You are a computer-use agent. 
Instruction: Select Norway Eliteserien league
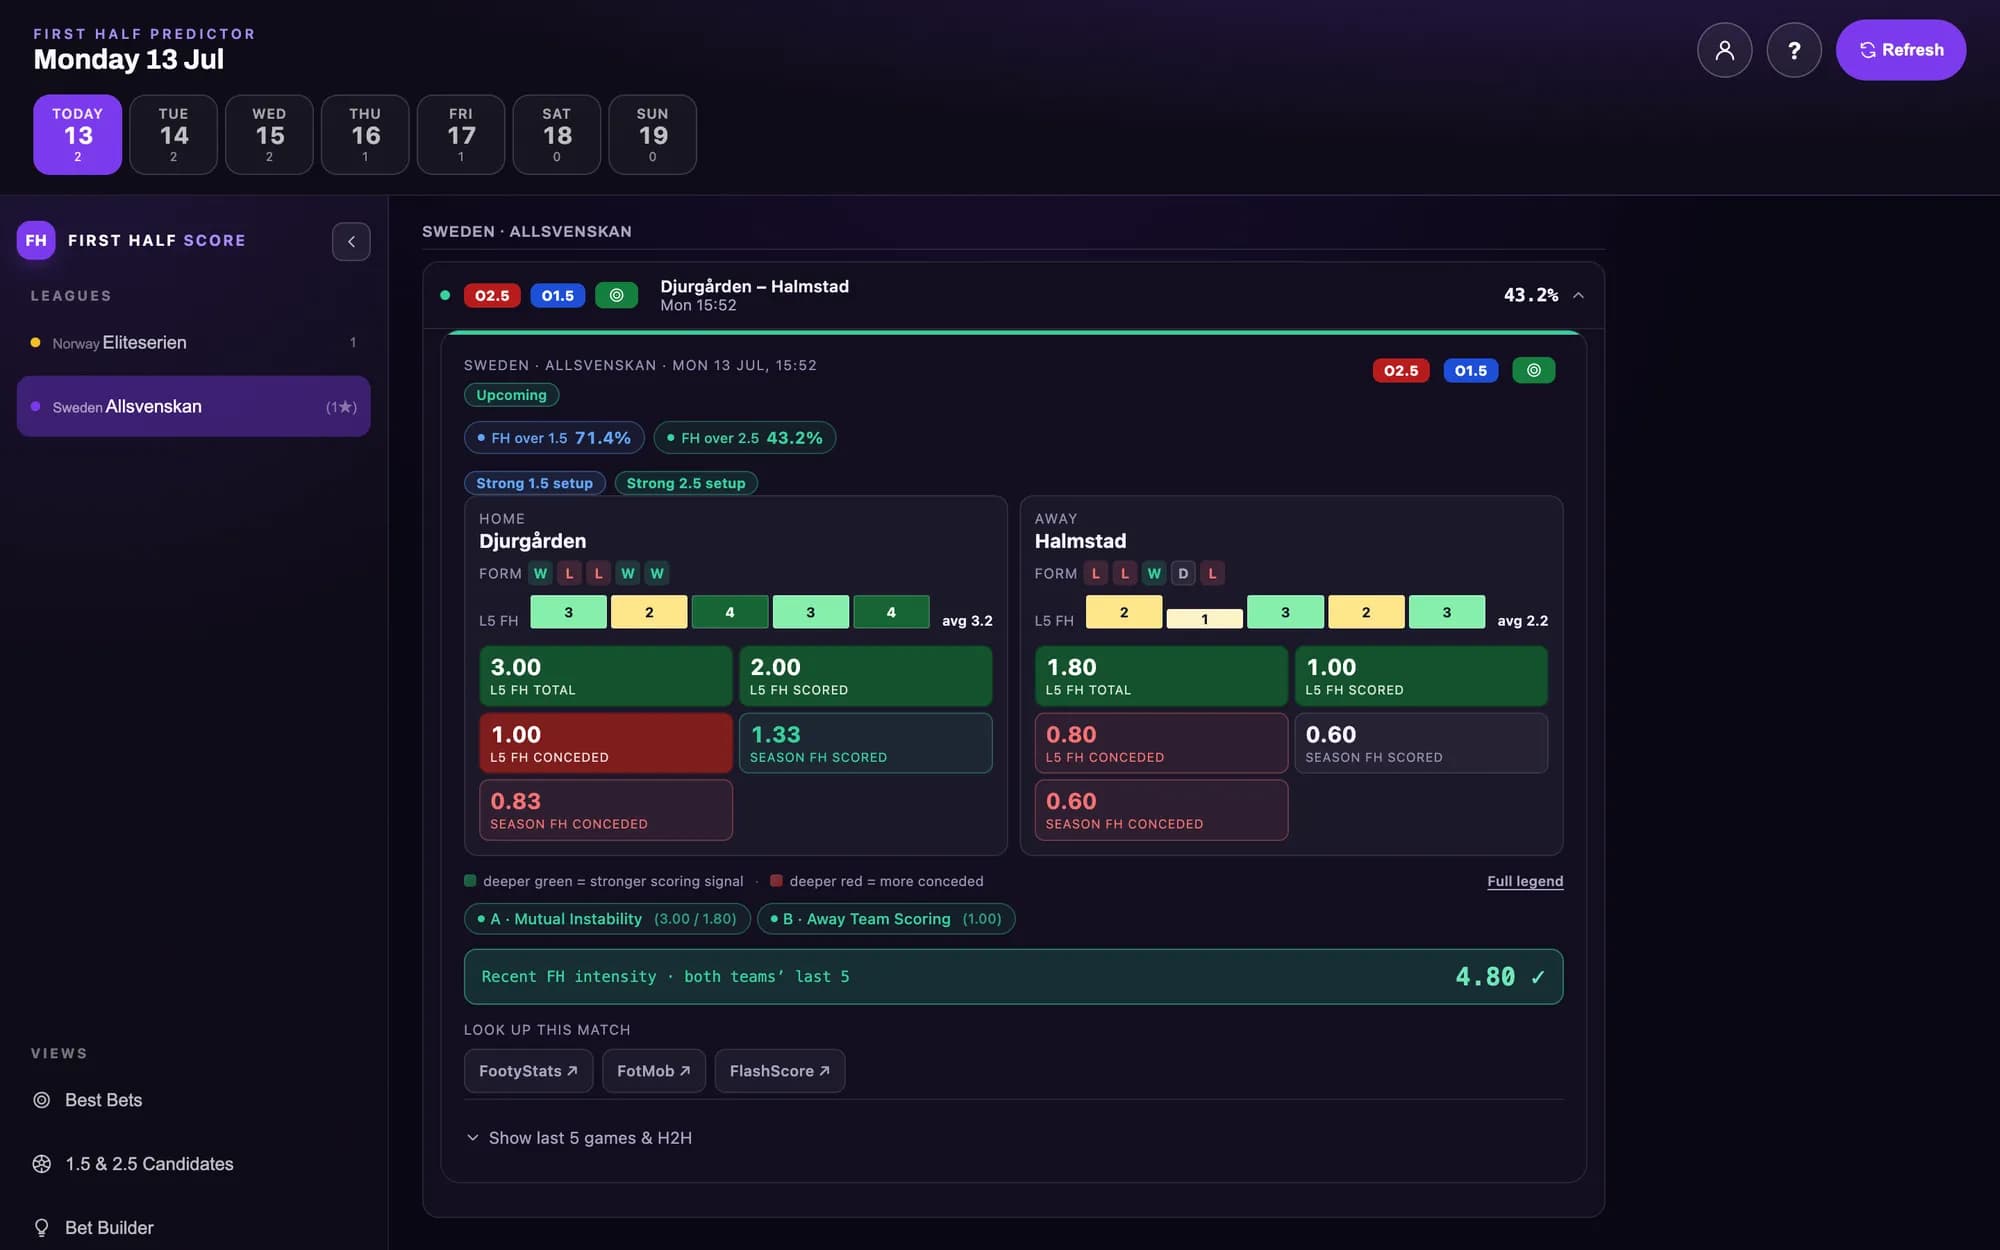tap(193, 343)
